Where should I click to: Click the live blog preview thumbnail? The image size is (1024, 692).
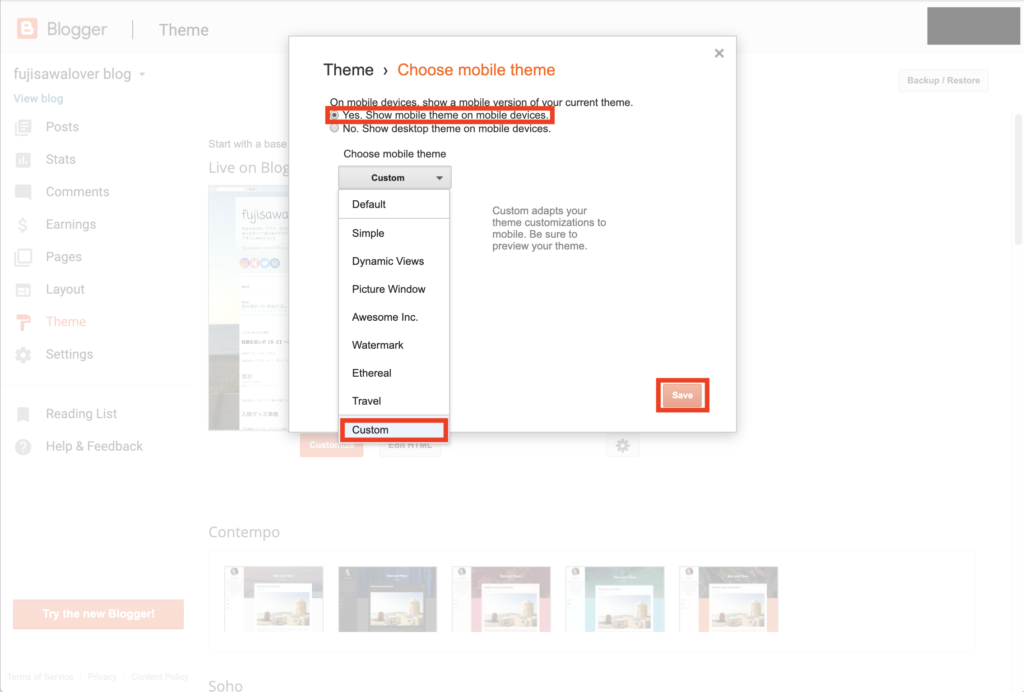(x=249, y=308)
